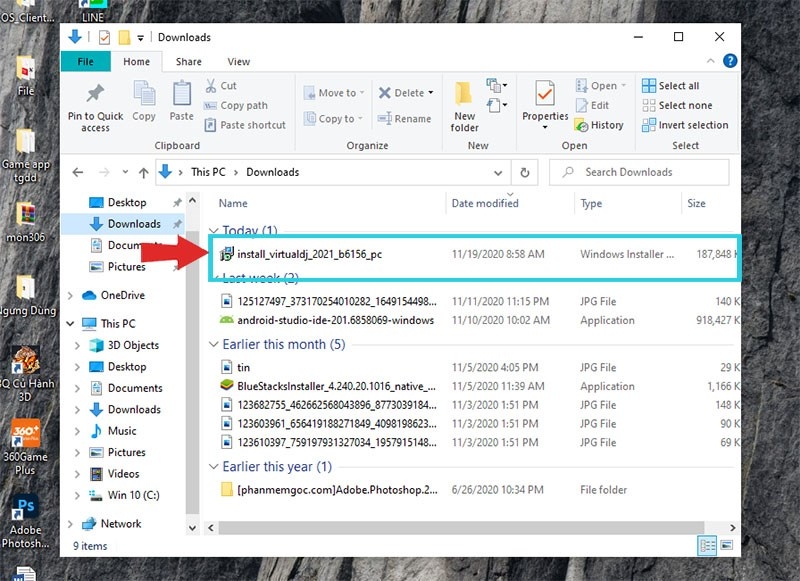The image size is (800, 581).
Task: Click the Paste clipboard icon
Action: tap(182, 93)
